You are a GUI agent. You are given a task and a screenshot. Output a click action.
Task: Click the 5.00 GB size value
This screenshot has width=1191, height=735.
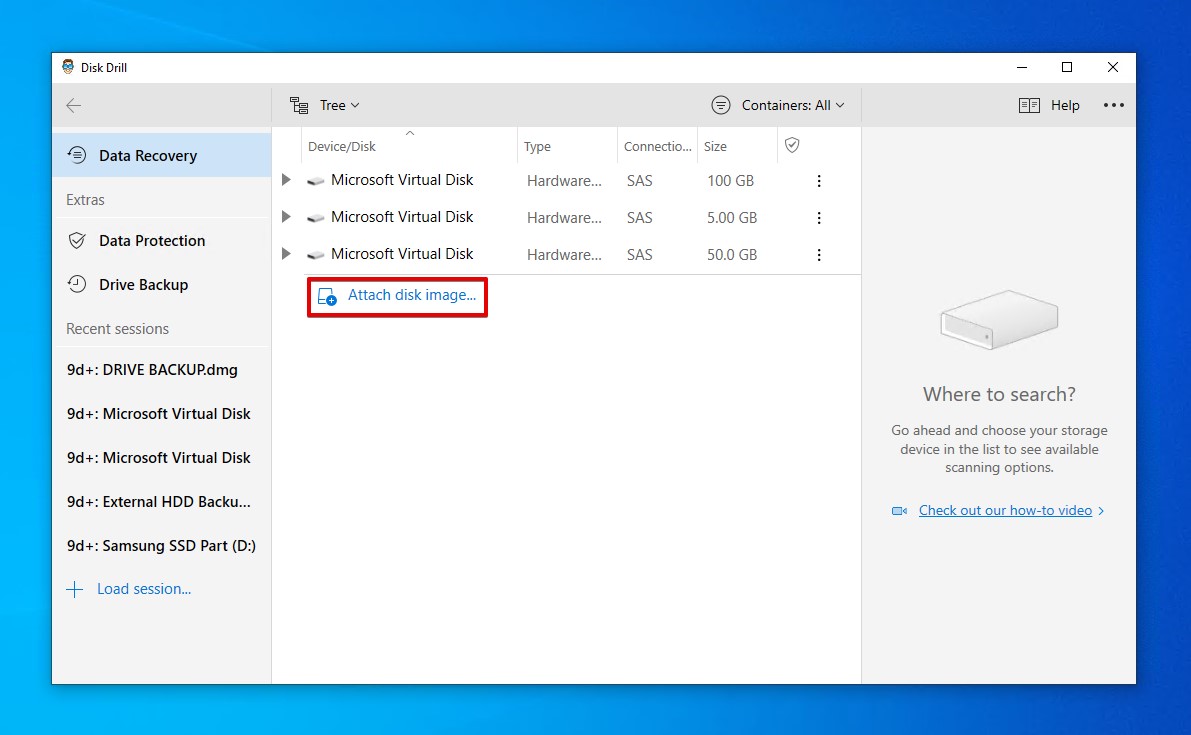732,218
